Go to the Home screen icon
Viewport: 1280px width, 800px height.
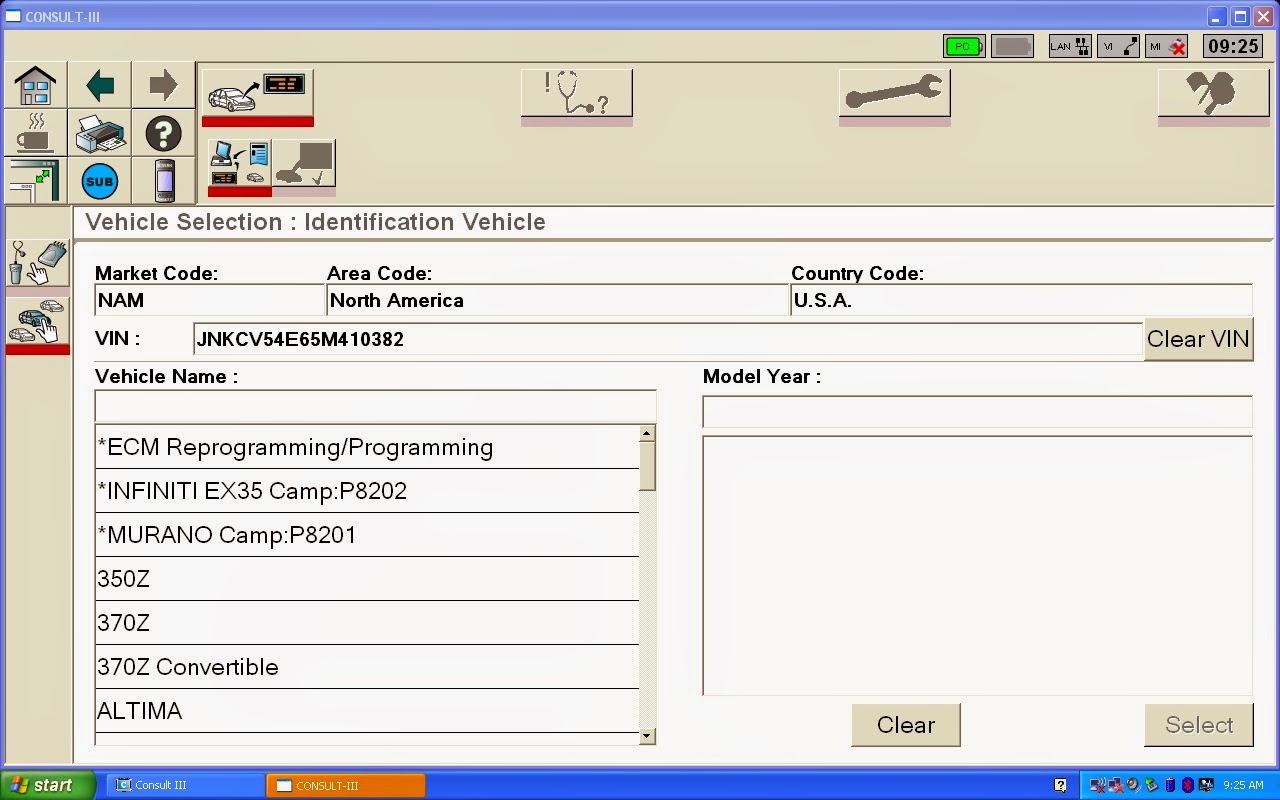tap(35, 85)
